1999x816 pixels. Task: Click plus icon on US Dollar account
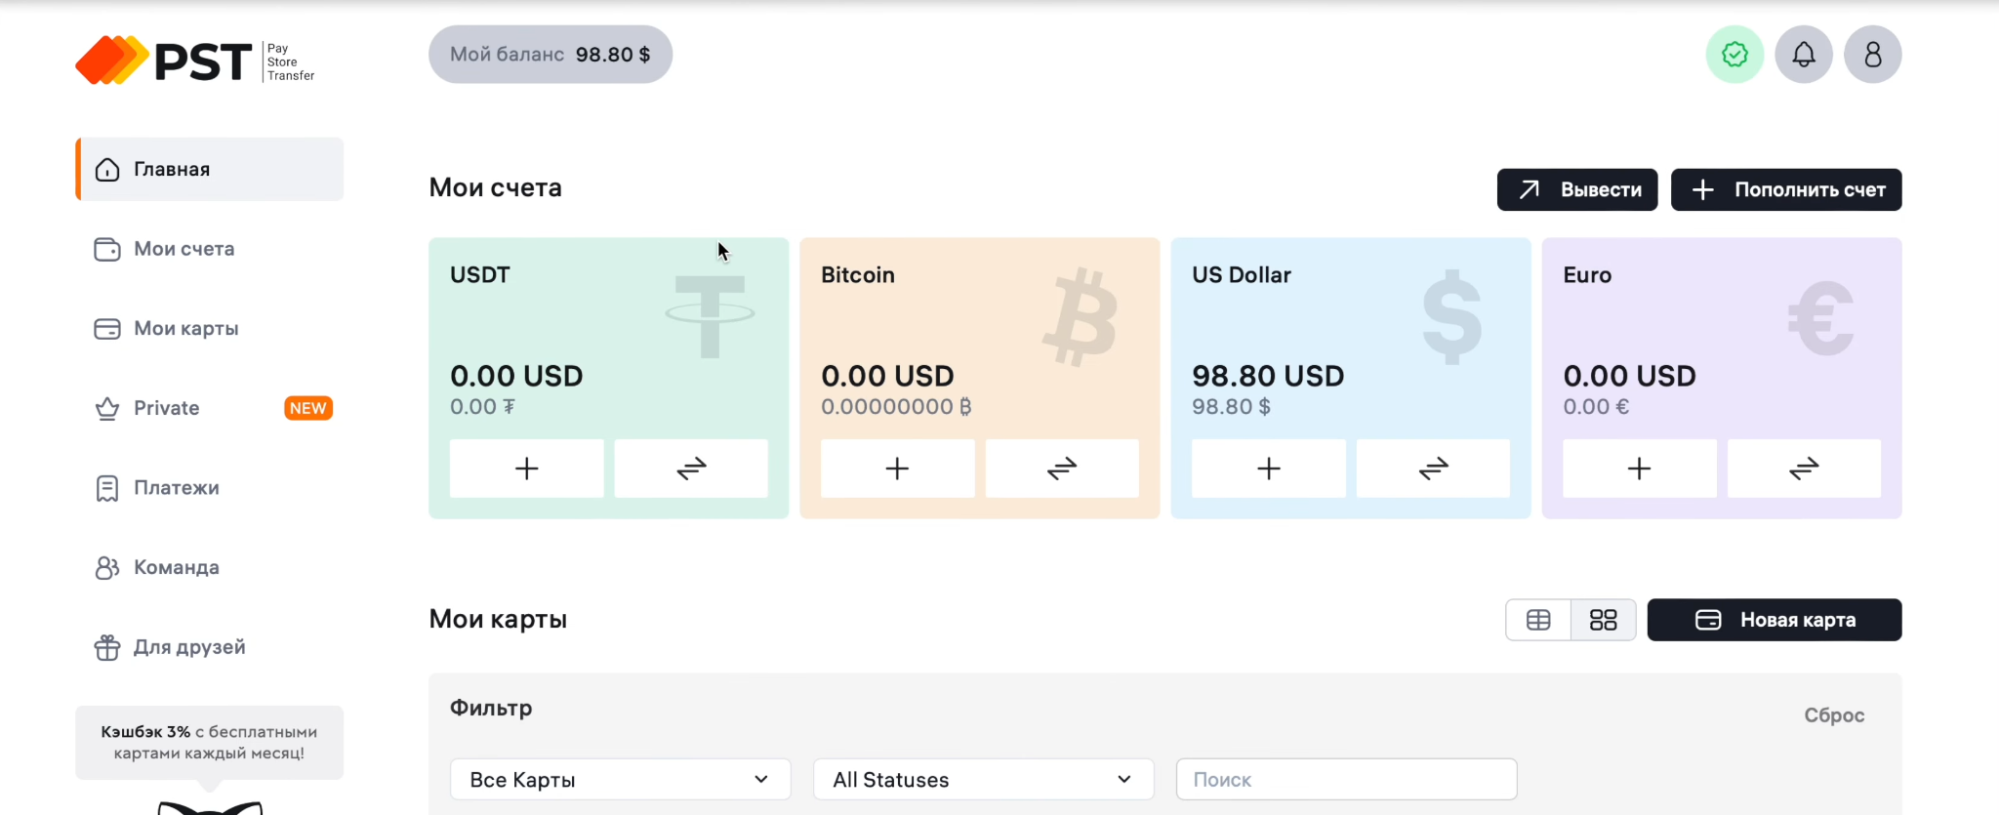(x=1268, y=468)
